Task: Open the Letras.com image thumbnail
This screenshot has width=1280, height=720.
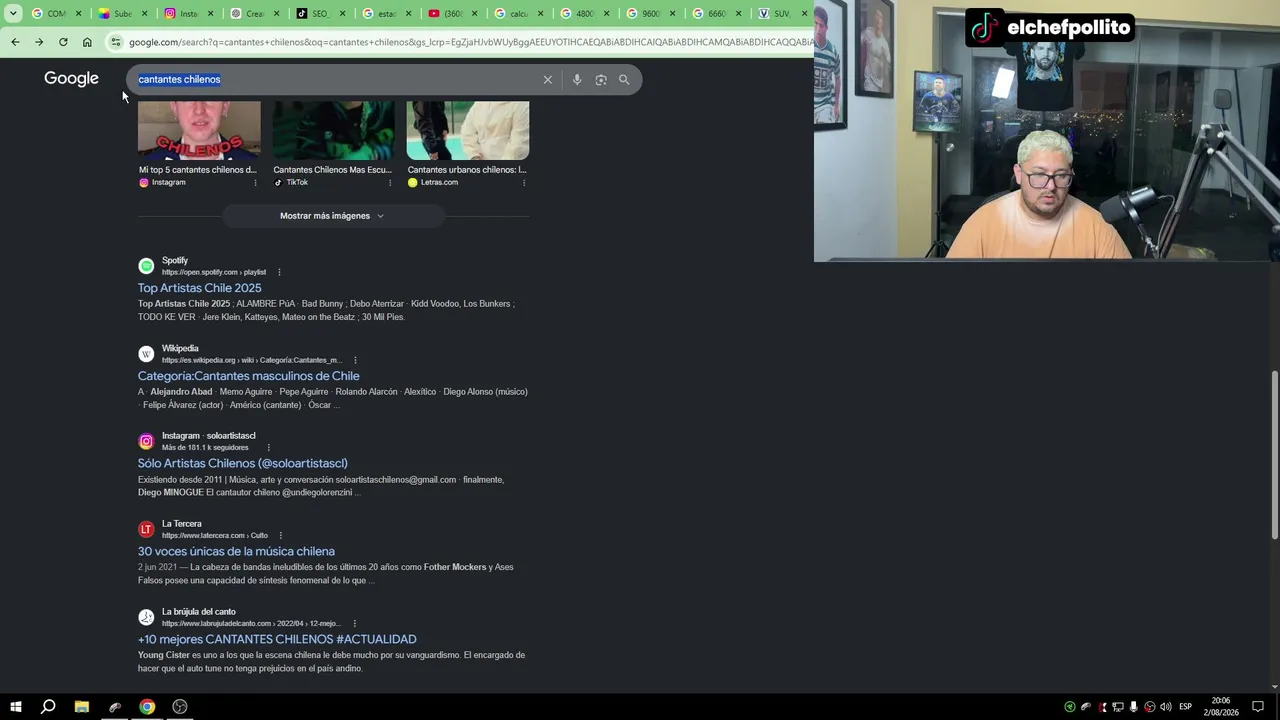Action: [x=468, y=130]
